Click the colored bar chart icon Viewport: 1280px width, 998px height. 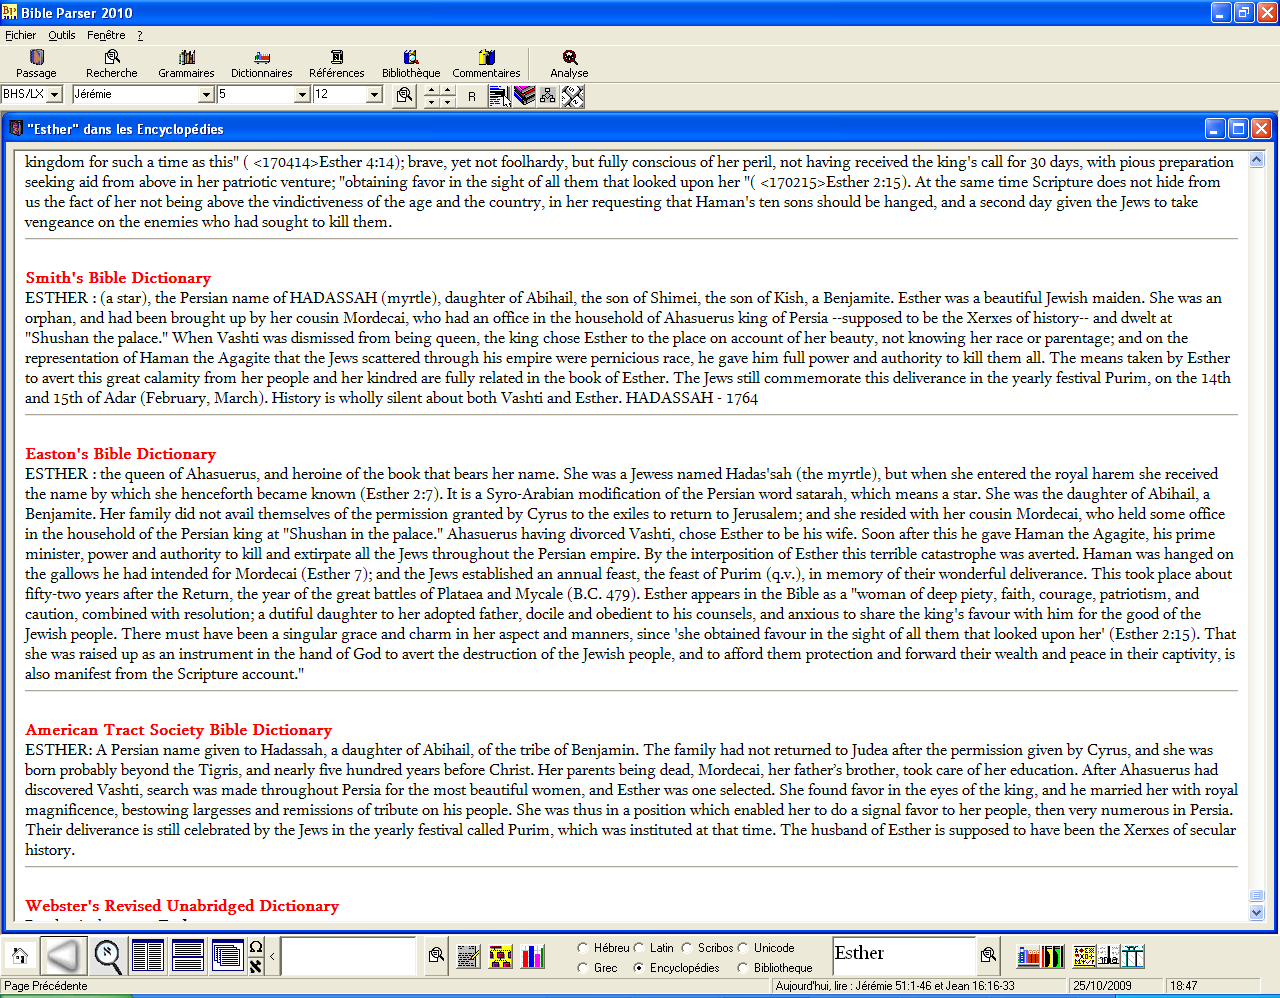533,956
